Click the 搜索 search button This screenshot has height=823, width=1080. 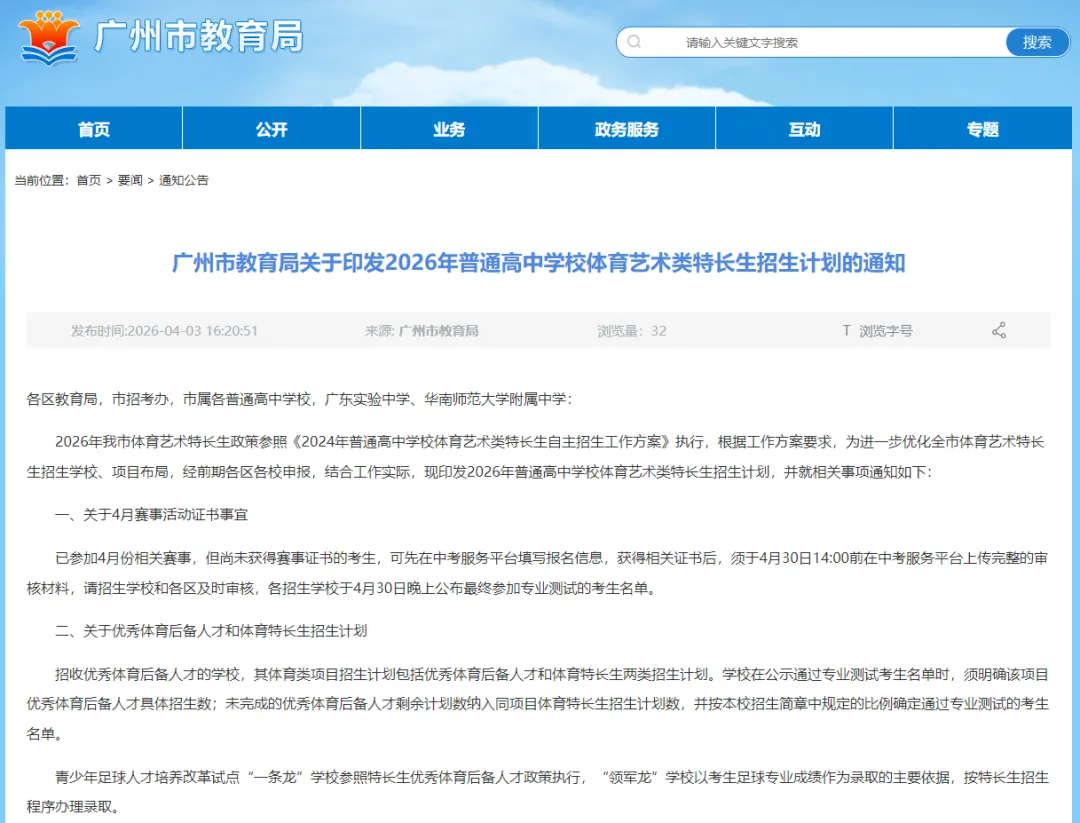tap(1037, 42)
